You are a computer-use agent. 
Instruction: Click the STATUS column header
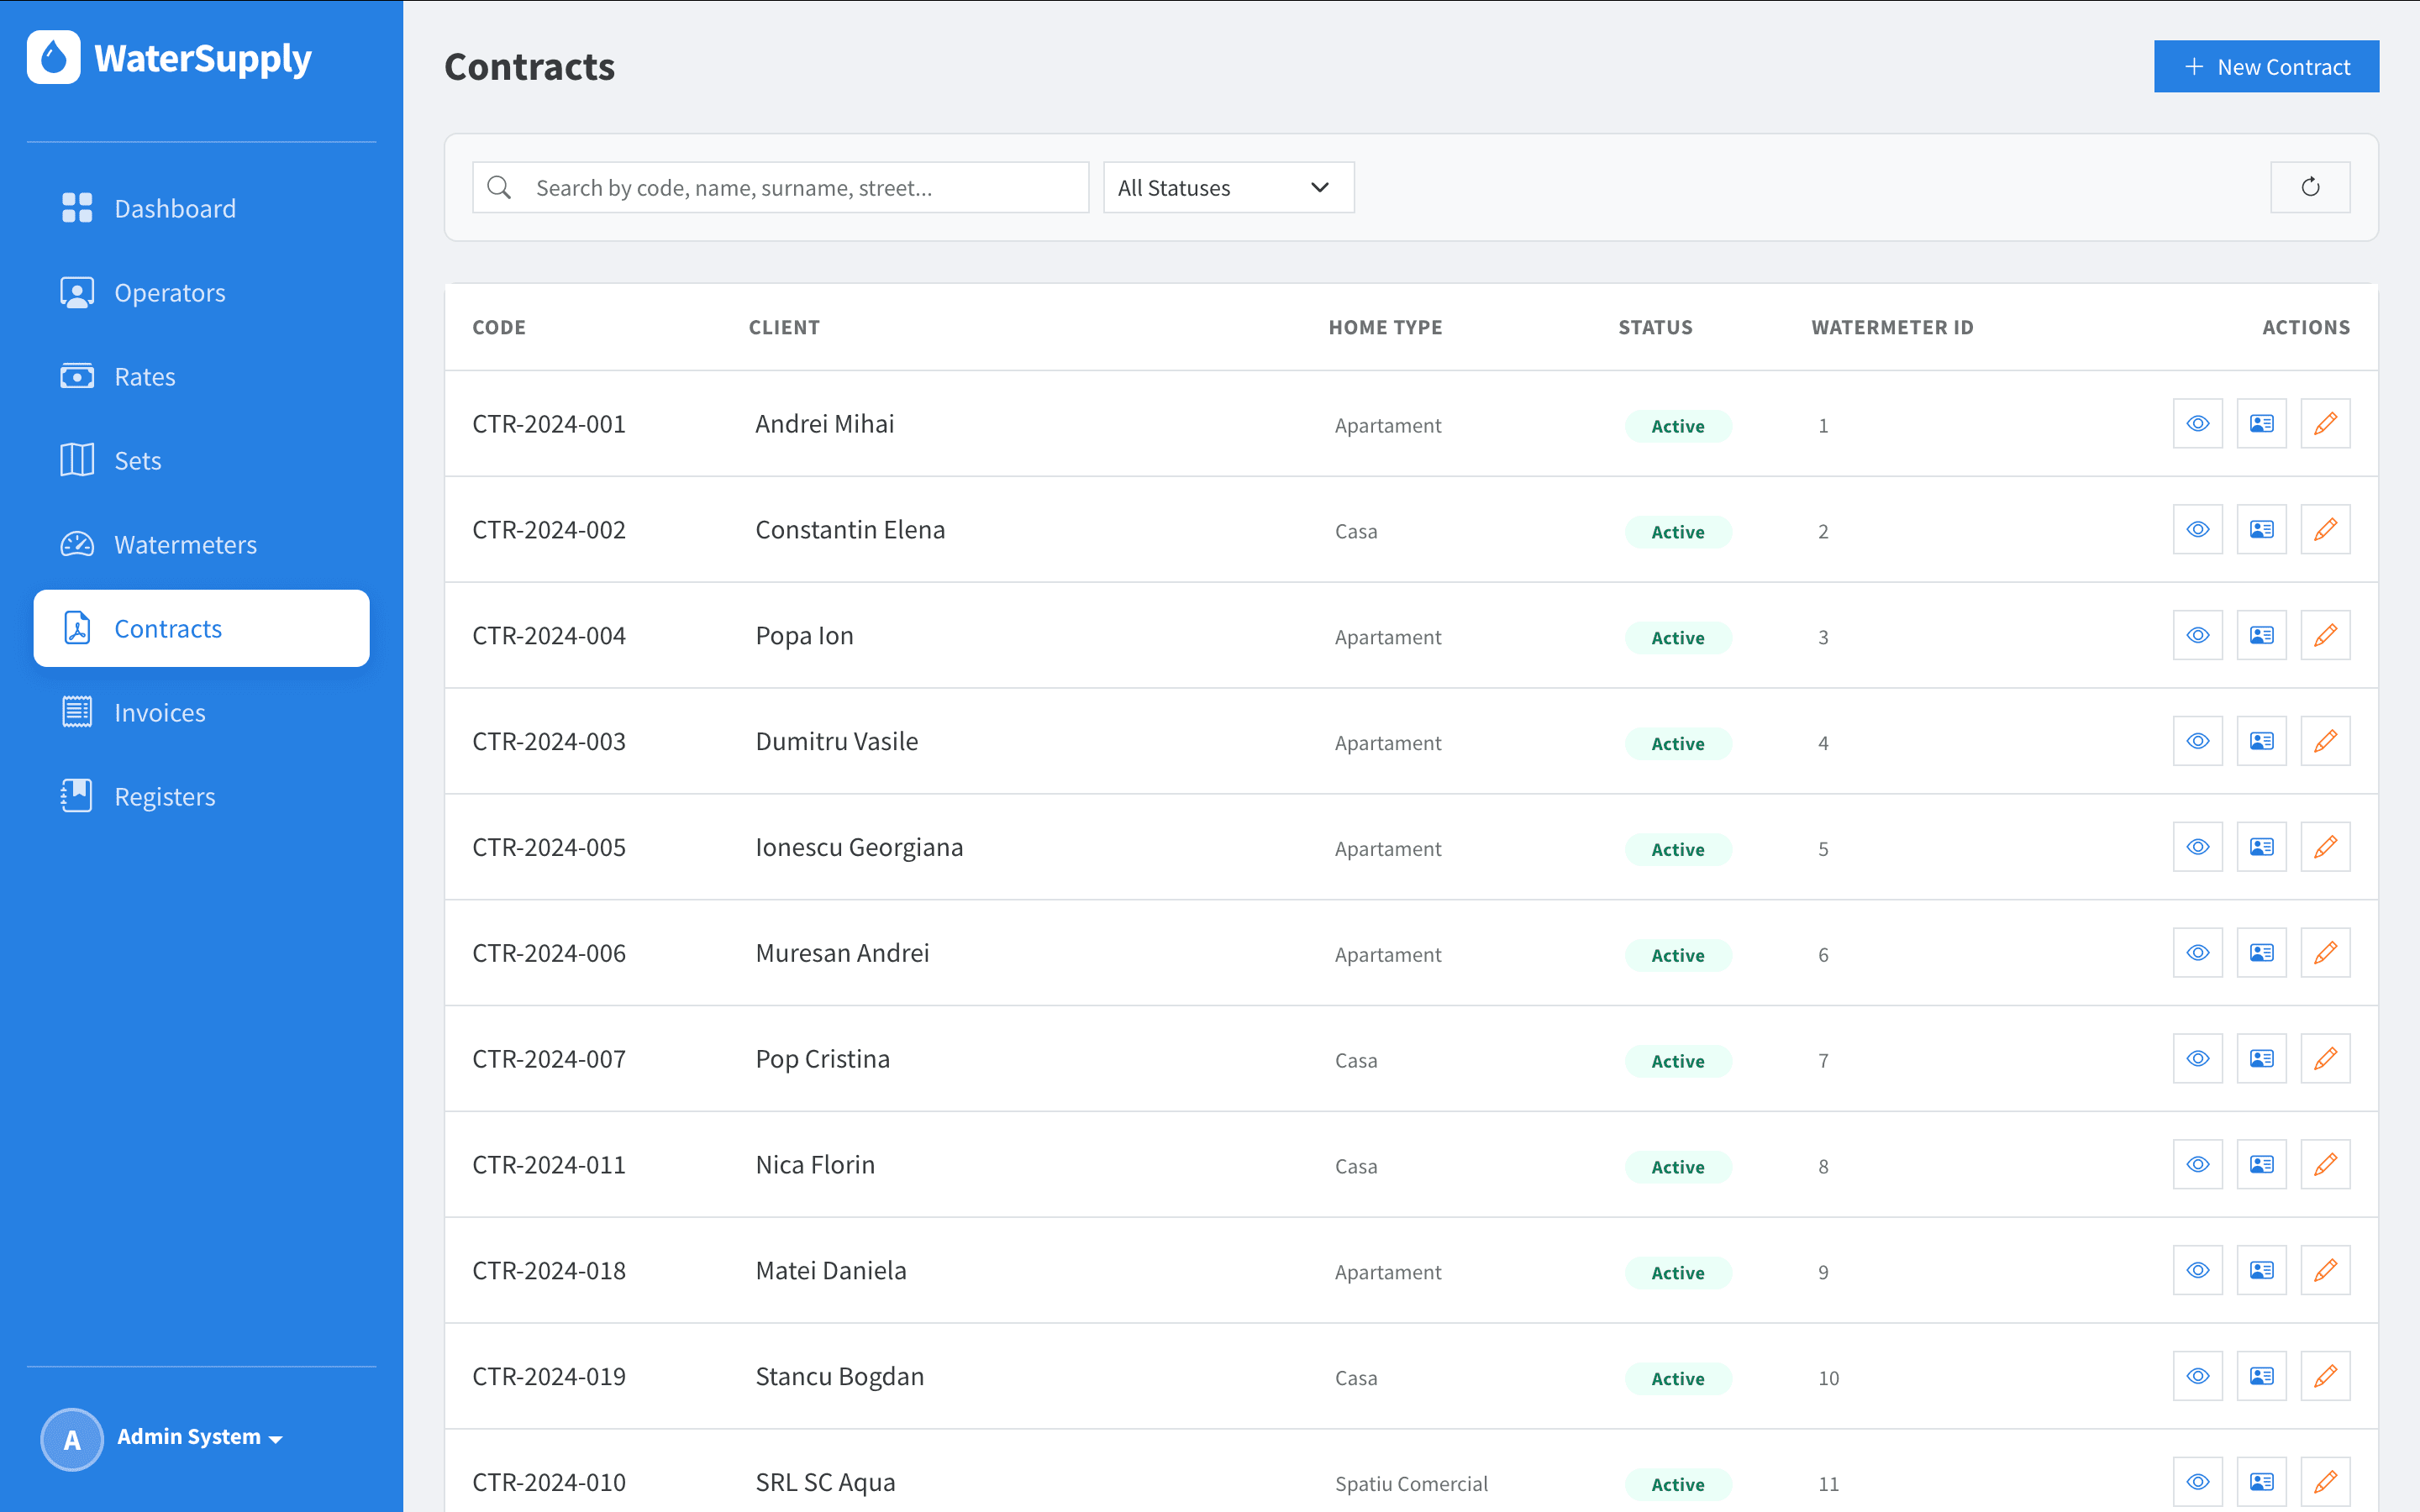(x=1655, y=327)
